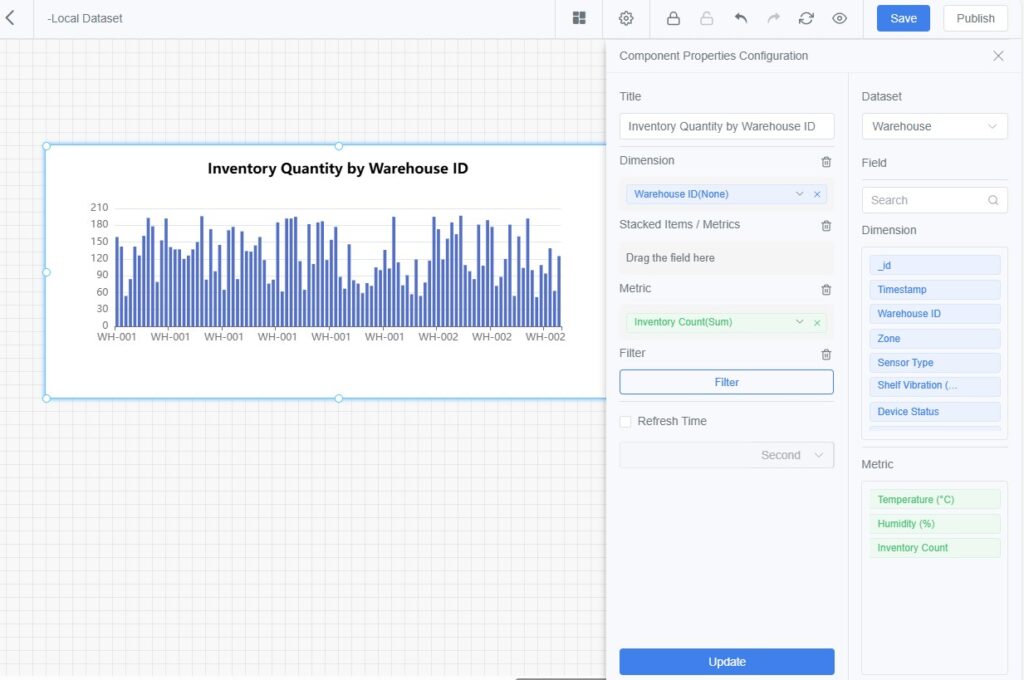Viewport: 1024px width, 680px height.
Task: Click the back arrow icon
Action: click(x=11, y=18)
